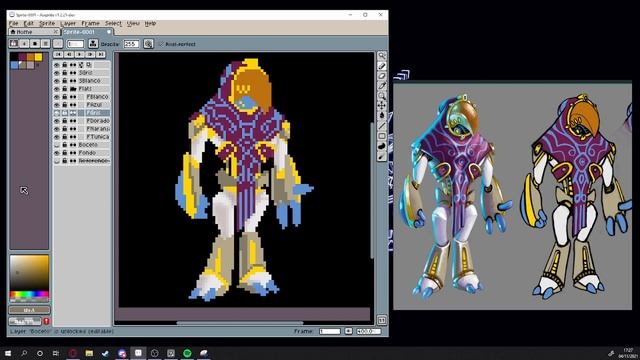Pick the yellow palette swatch
This screenshot has height=360, width=640.
38,57
